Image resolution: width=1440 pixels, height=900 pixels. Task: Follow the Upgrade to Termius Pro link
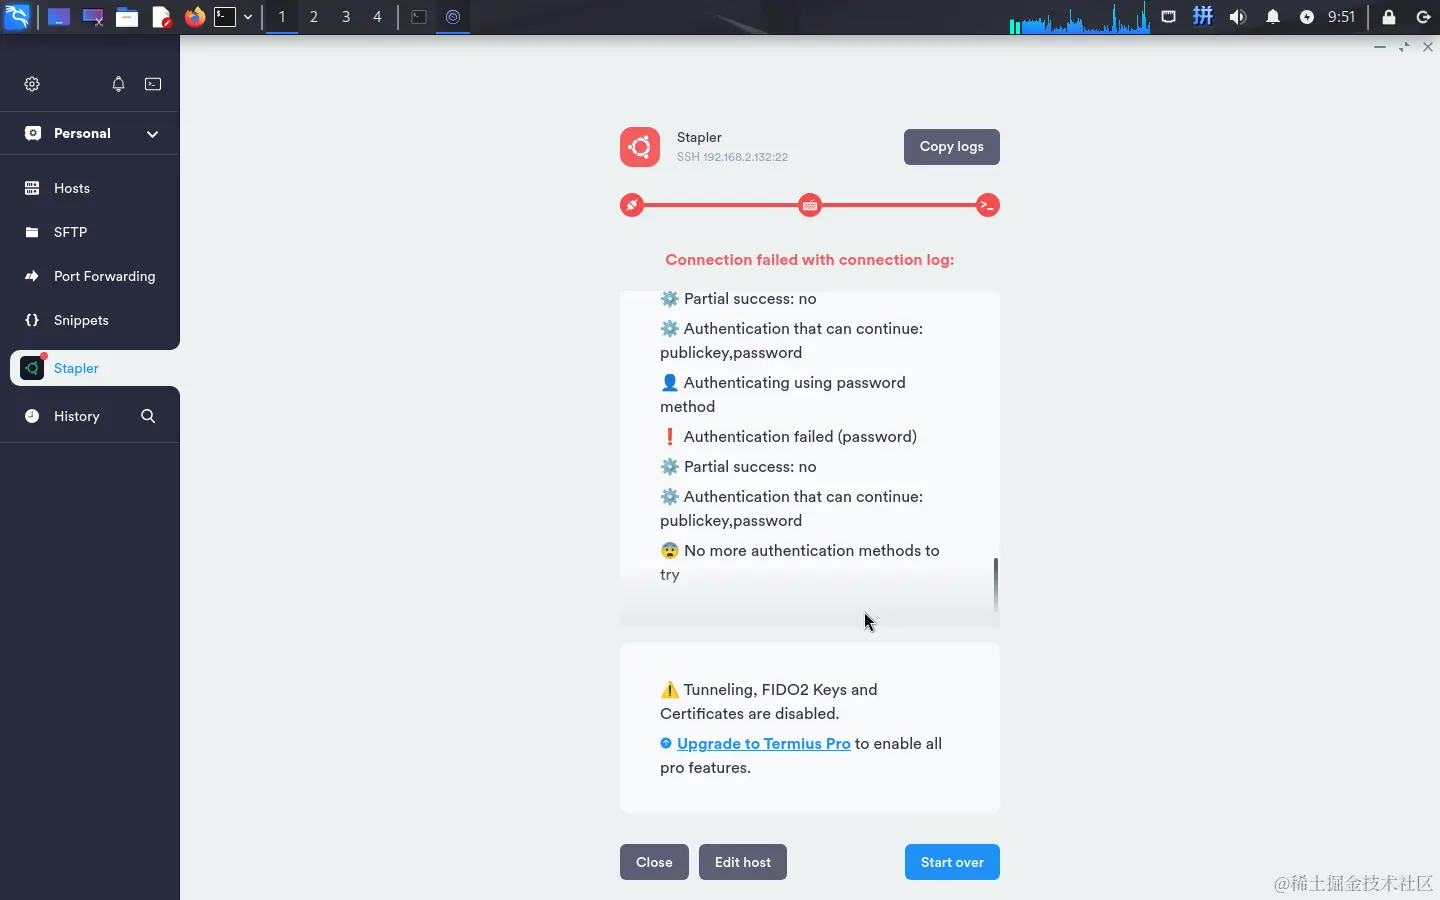pos(764,744)
